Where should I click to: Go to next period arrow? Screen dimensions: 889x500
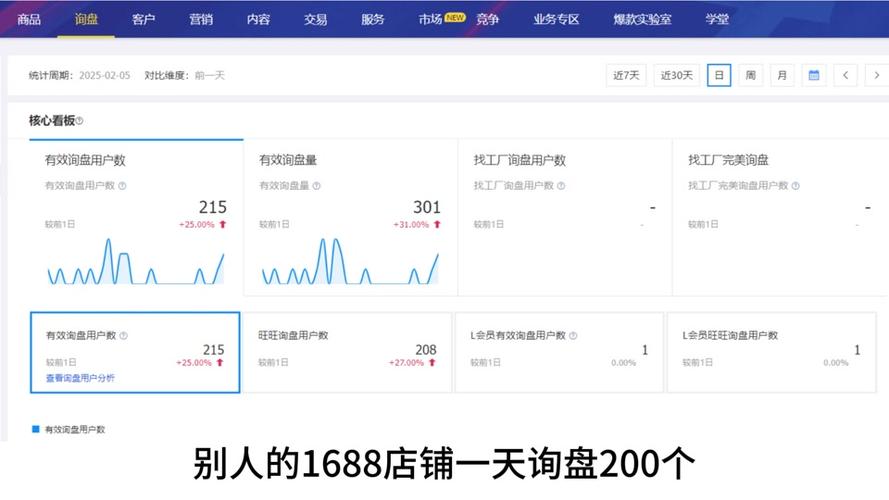tap(877, 75)
